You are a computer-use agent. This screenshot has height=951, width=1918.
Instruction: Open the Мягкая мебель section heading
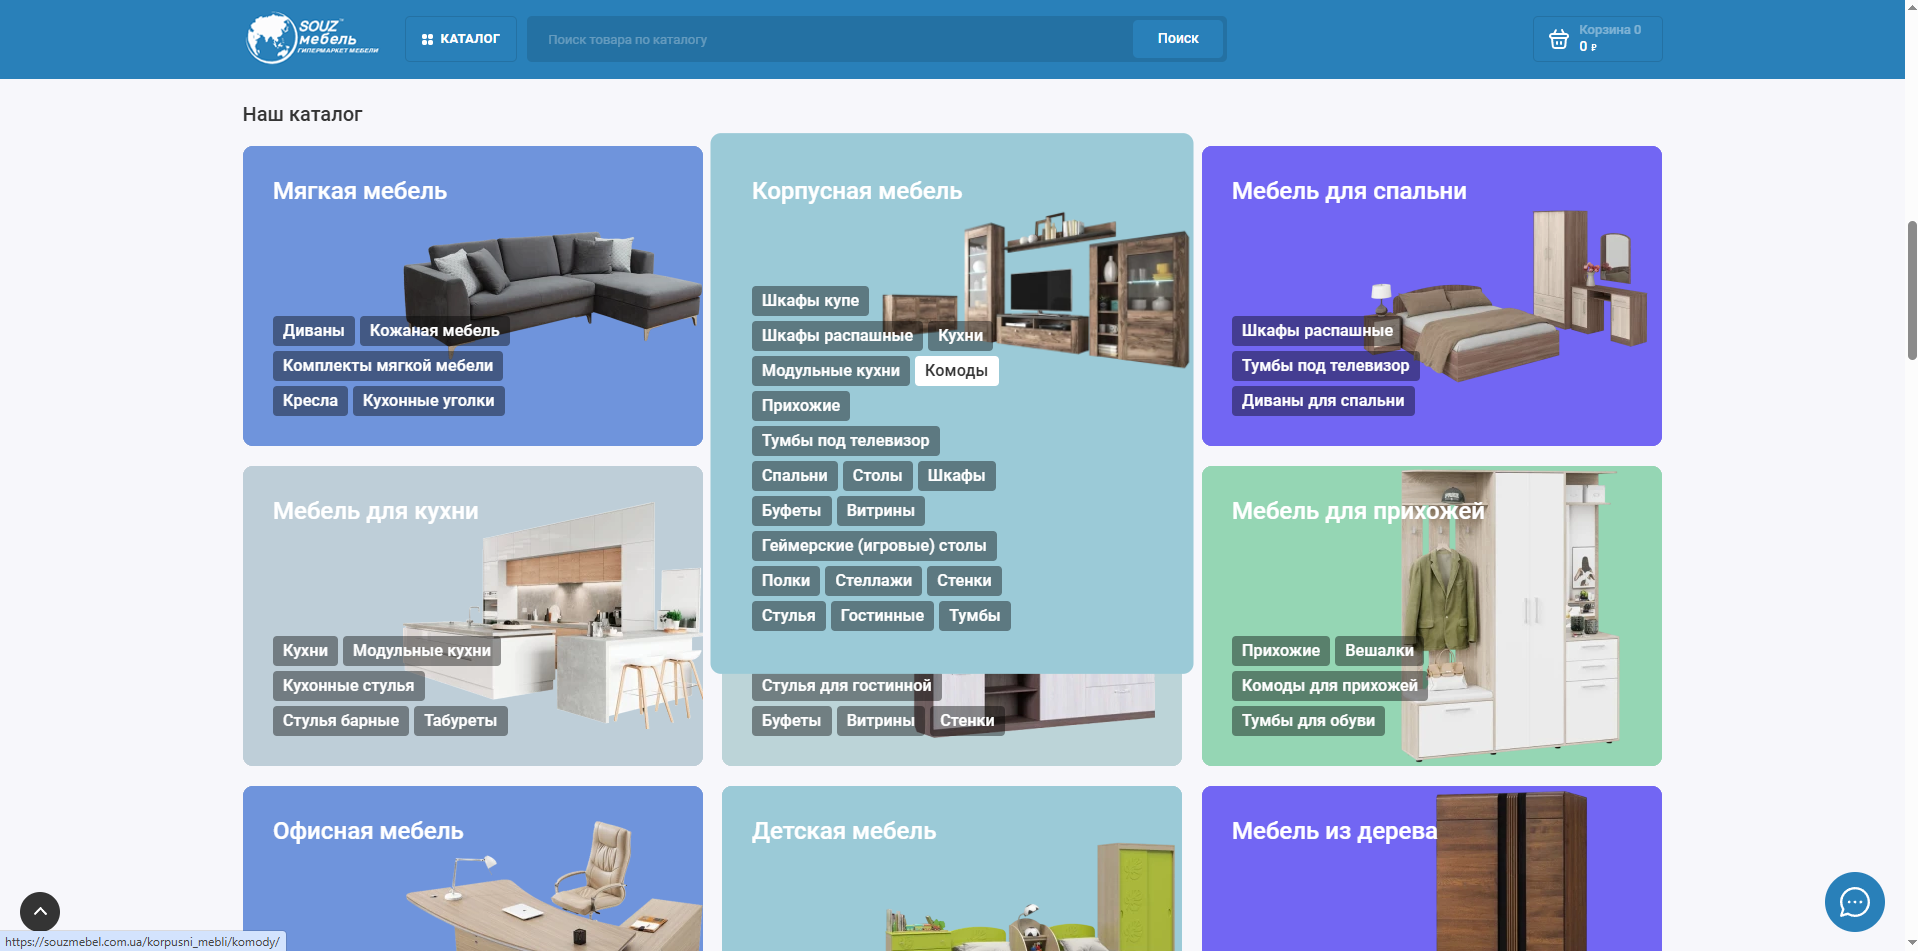point(360,191)
